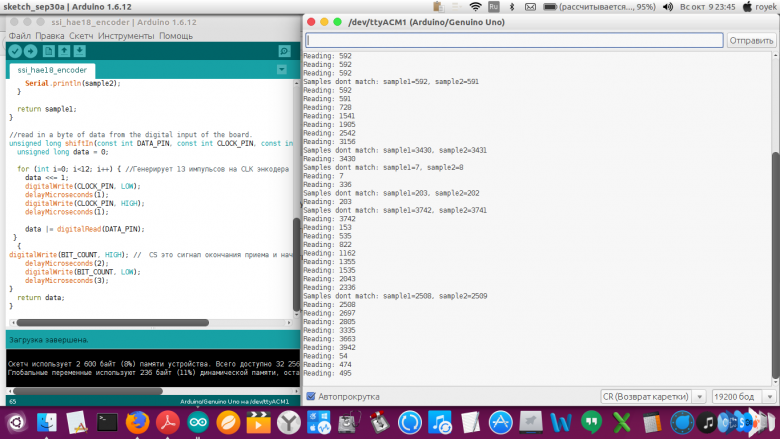This screenshot has height=439, width=780.
Task: Open the Serial Monitor magnifier icon
Action: point(284,51)
